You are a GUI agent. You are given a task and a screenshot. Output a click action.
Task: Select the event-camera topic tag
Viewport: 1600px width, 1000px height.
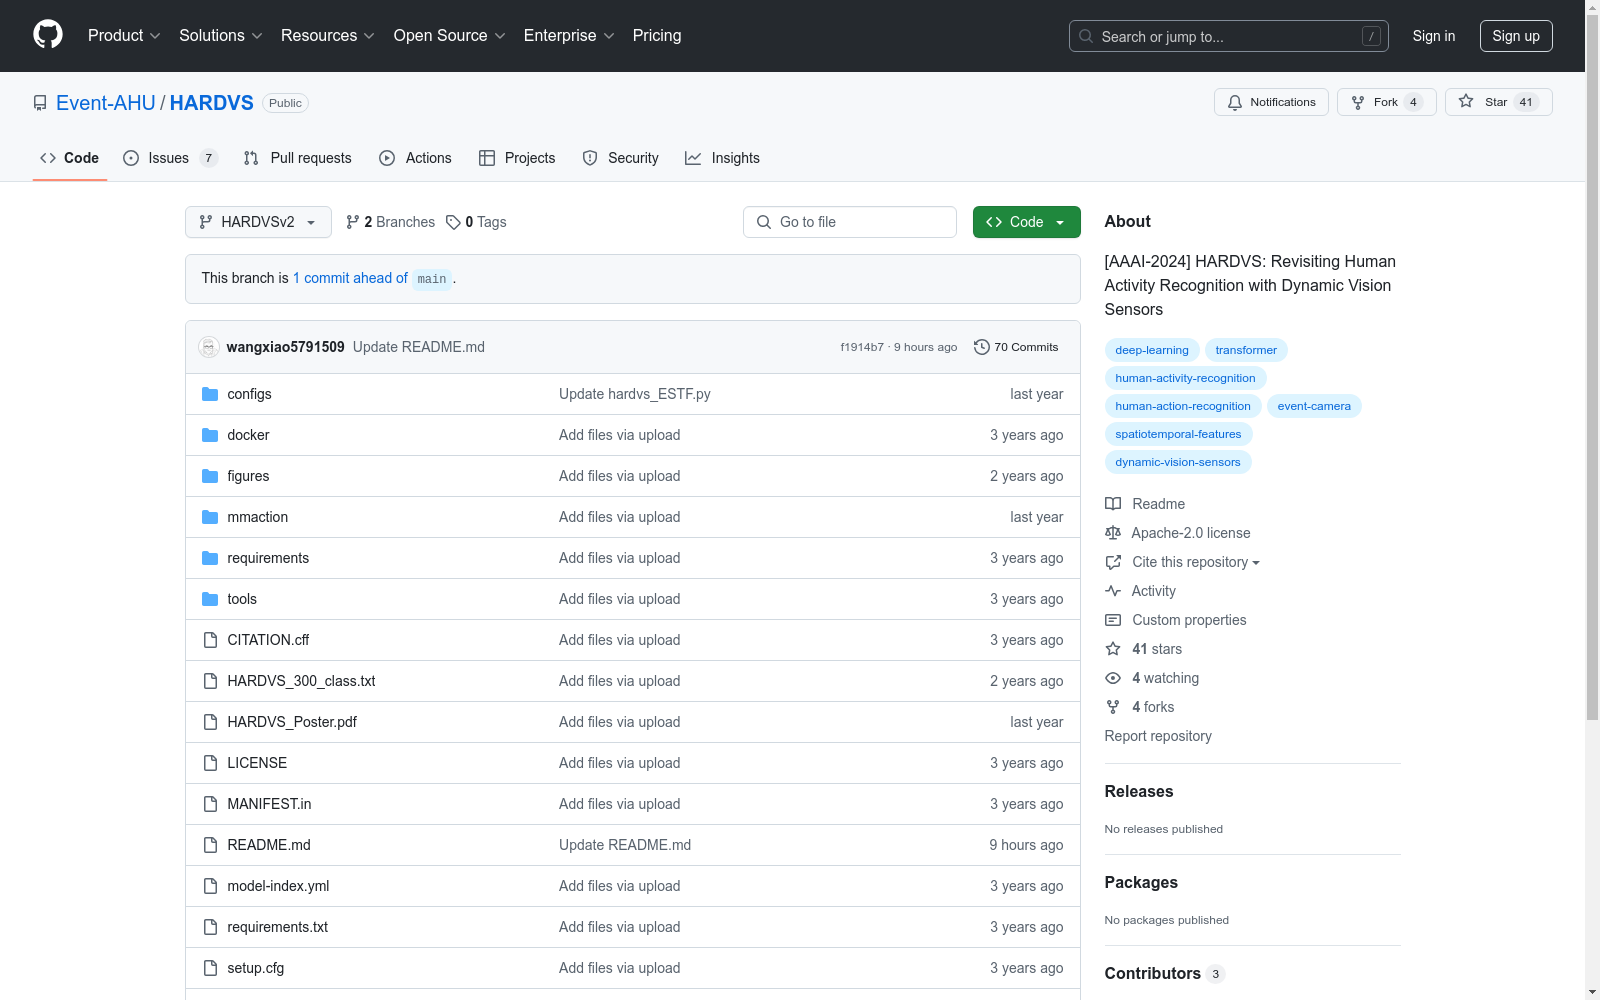click(1314, 406)
